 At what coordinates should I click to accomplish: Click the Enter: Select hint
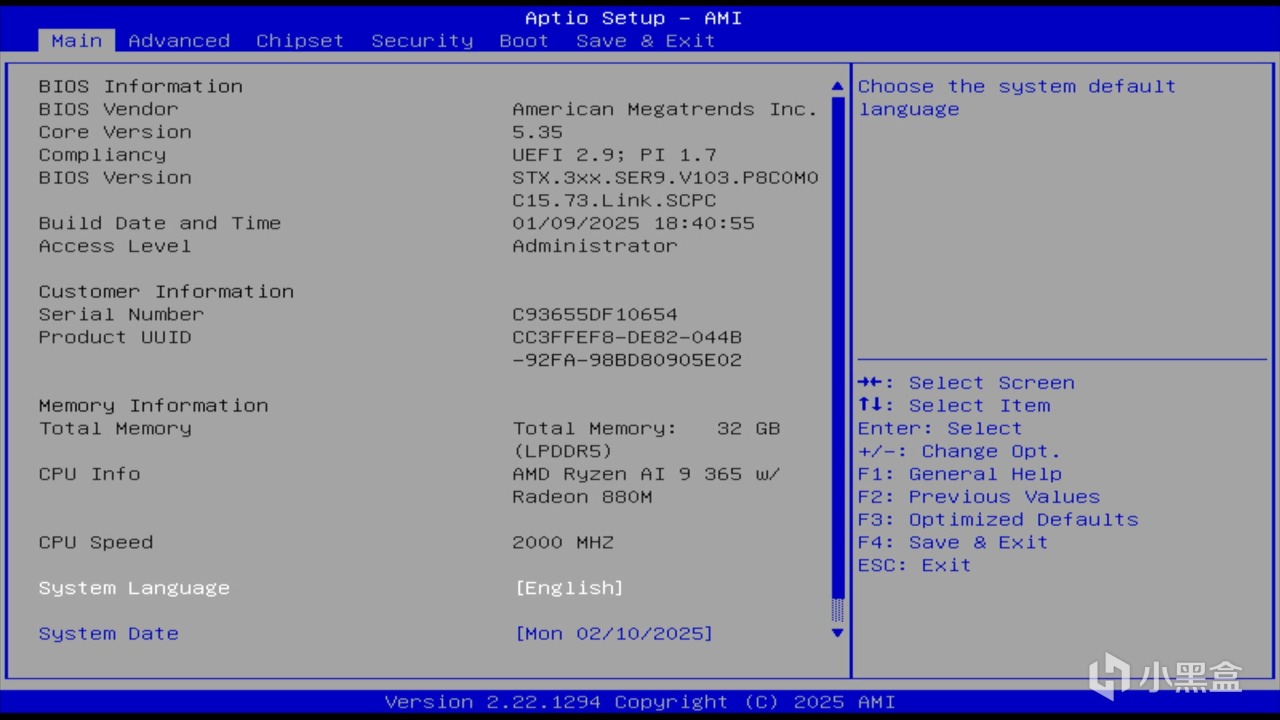(x=940, y=428)
